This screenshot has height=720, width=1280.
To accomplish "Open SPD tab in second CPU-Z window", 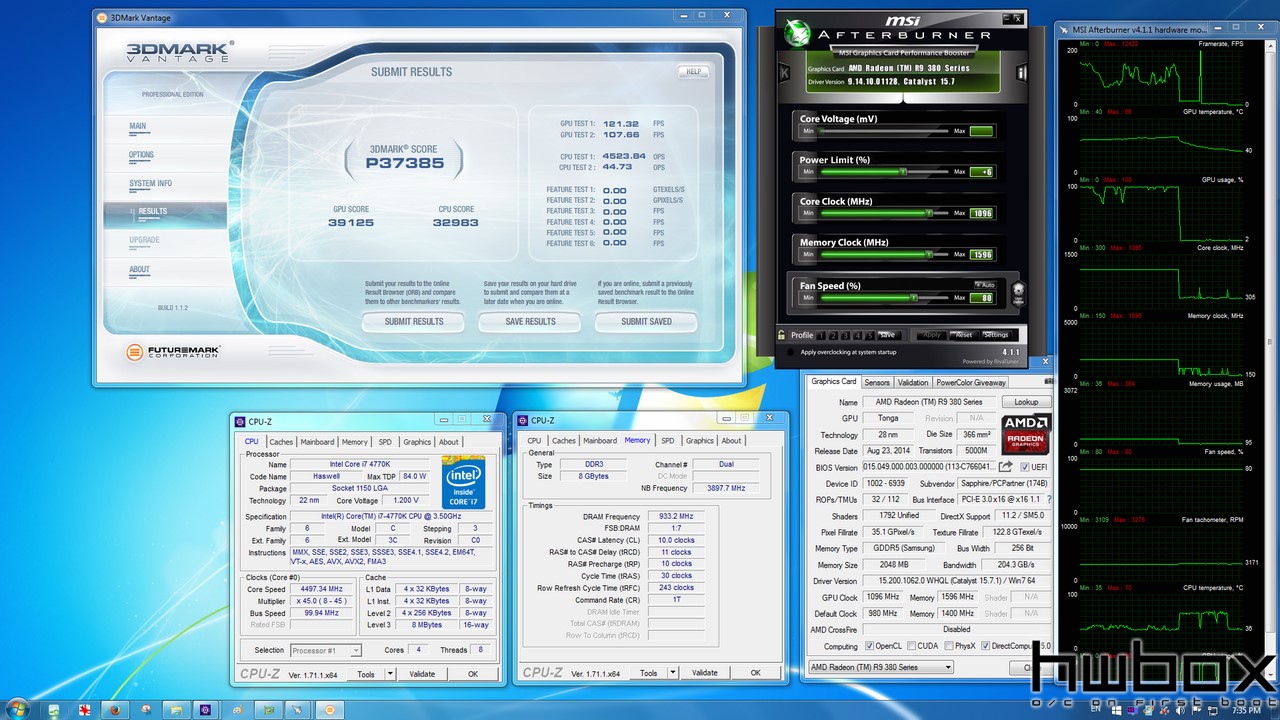I will pyautogui.click(x=667, y=441).
